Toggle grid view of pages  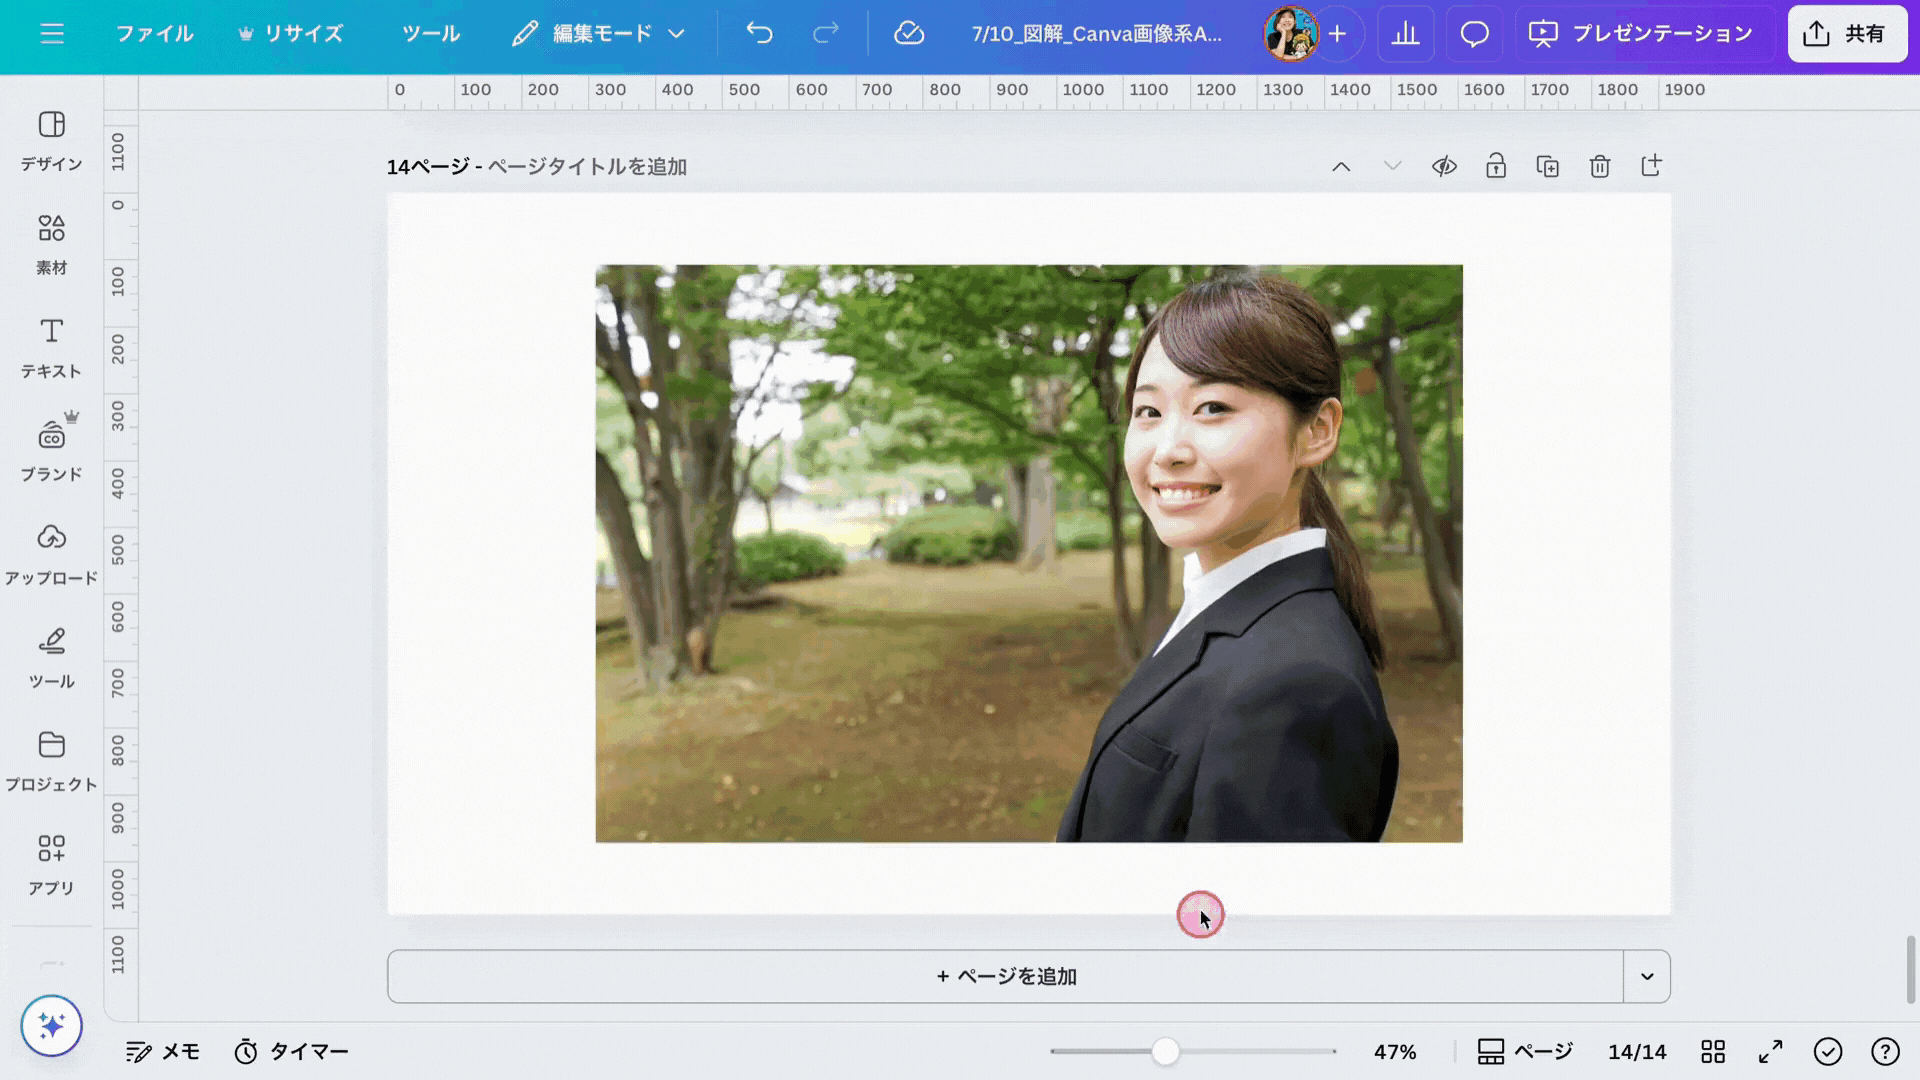pos(1712,1051)
